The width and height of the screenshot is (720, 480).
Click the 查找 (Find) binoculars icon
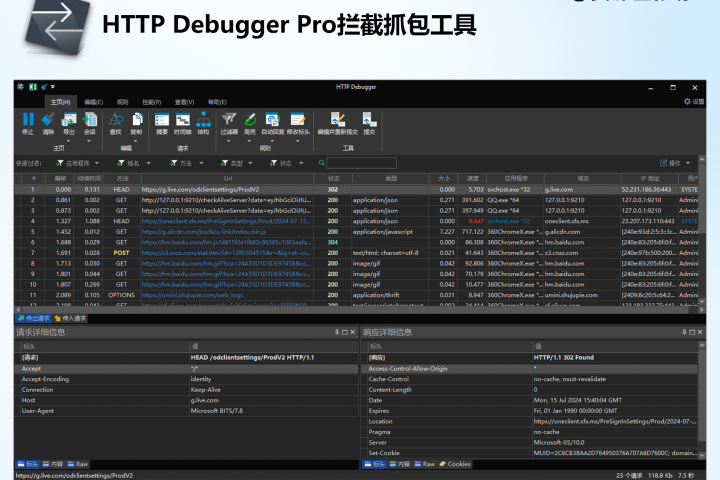coord(115,122)
